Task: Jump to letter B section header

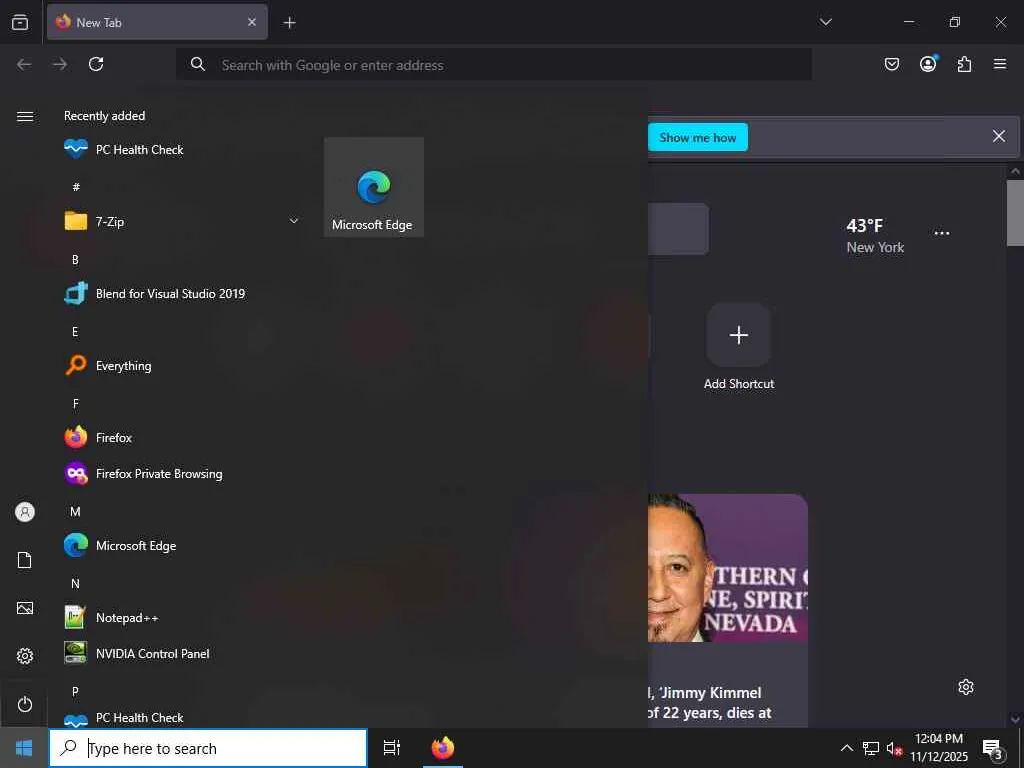Action: coord(75,260)
